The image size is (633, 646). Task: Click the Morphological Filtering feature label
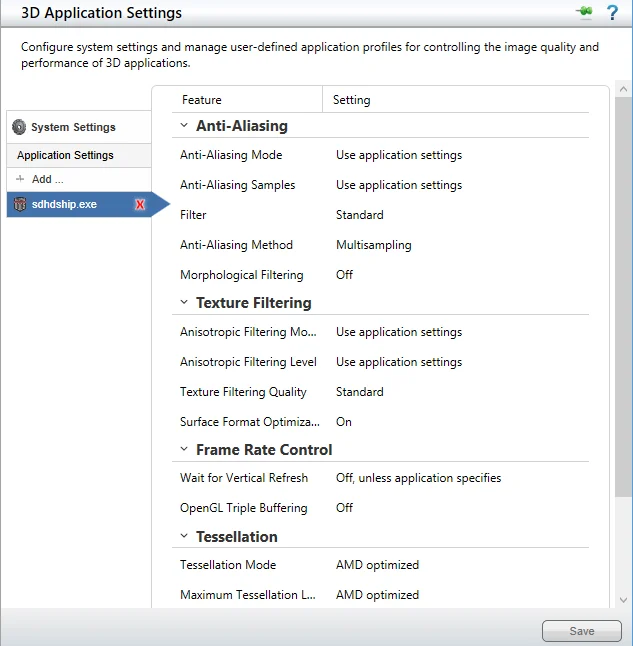[242, 275]
